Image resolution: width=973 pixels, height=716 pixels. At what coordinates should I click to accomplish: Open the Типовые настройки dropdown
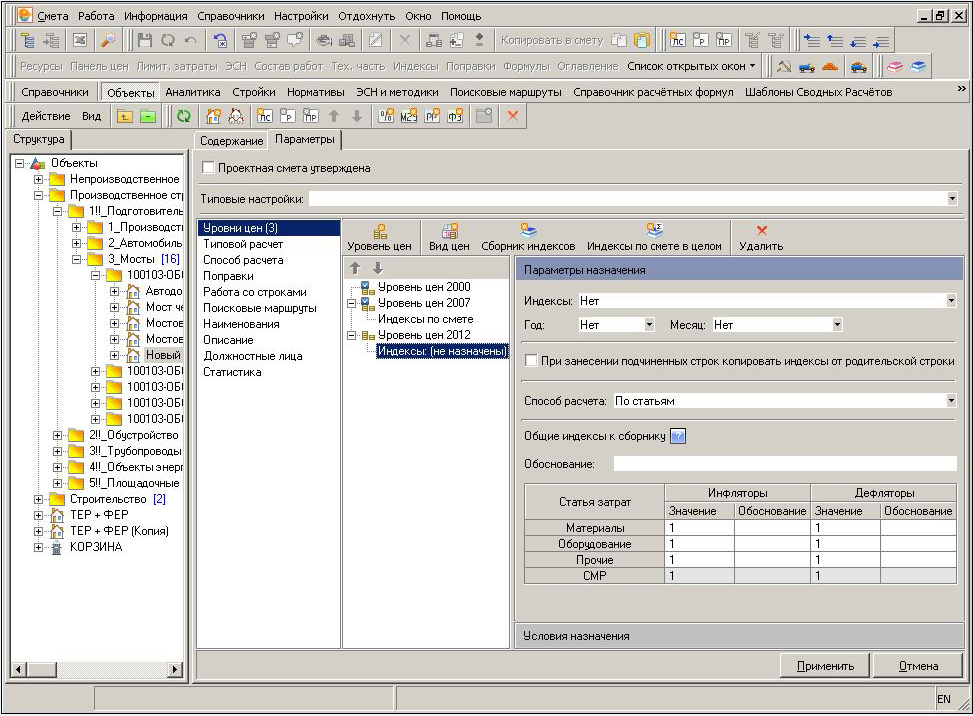coord(952,199)
